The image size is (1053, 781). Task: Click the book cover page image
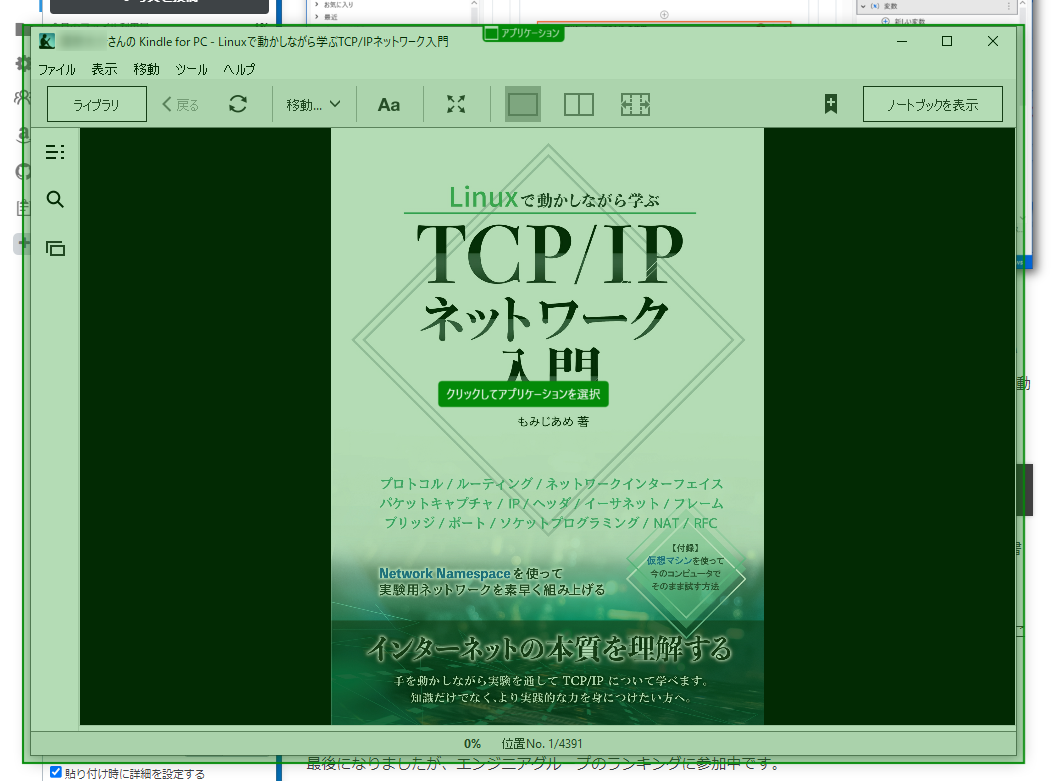pyautogui.click(x=547, y=426)
